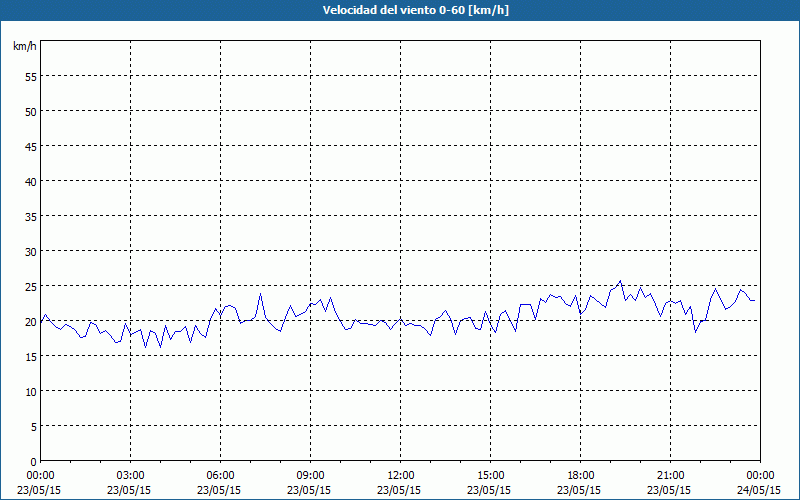
Task: Click the chart title "Velocidad del viento 0-60 [km/h]"
Action: tap(415, 10)
